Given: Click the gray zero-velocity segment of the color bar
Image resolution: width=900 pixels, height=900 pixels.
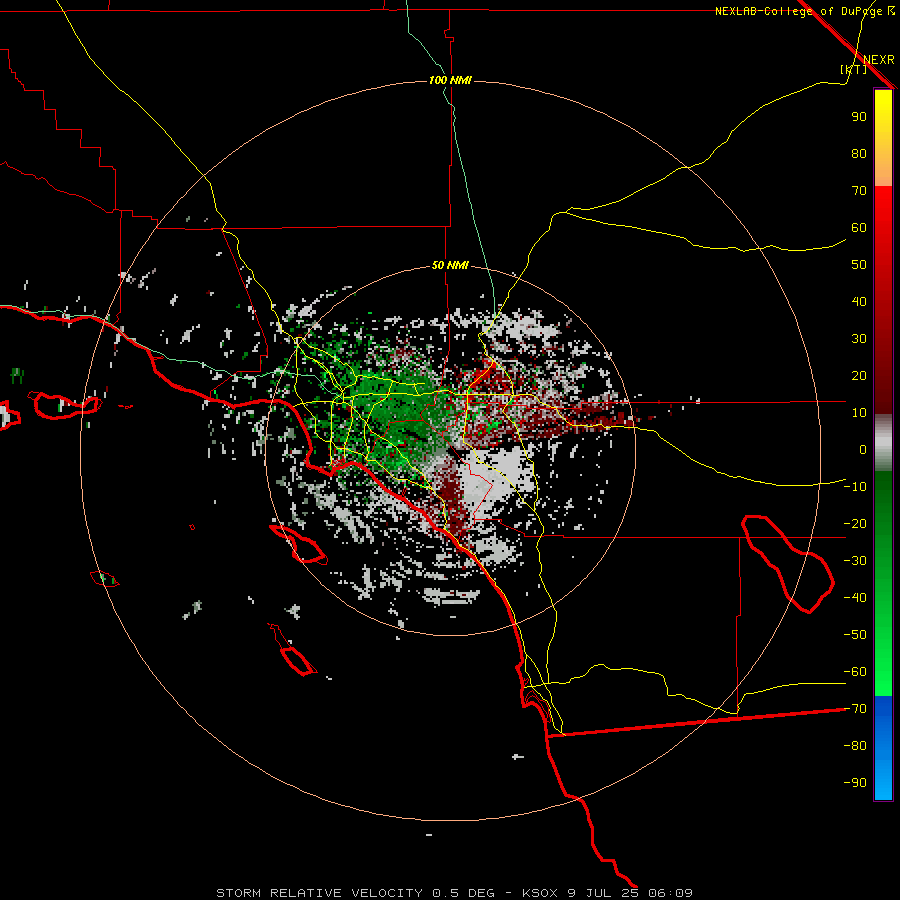Looking at the screenshot, I should pyautogui.click(x=883, y=443).
